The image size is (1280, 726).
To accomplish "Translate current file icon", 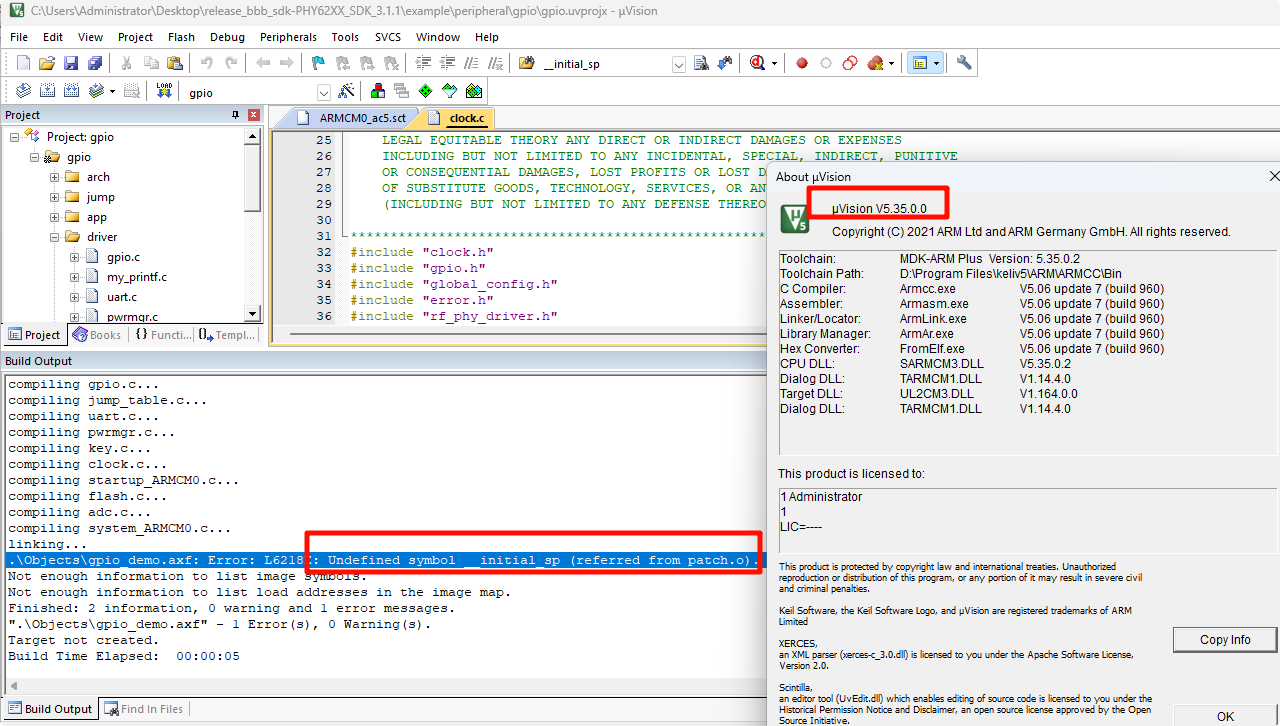I will [23, 91].
